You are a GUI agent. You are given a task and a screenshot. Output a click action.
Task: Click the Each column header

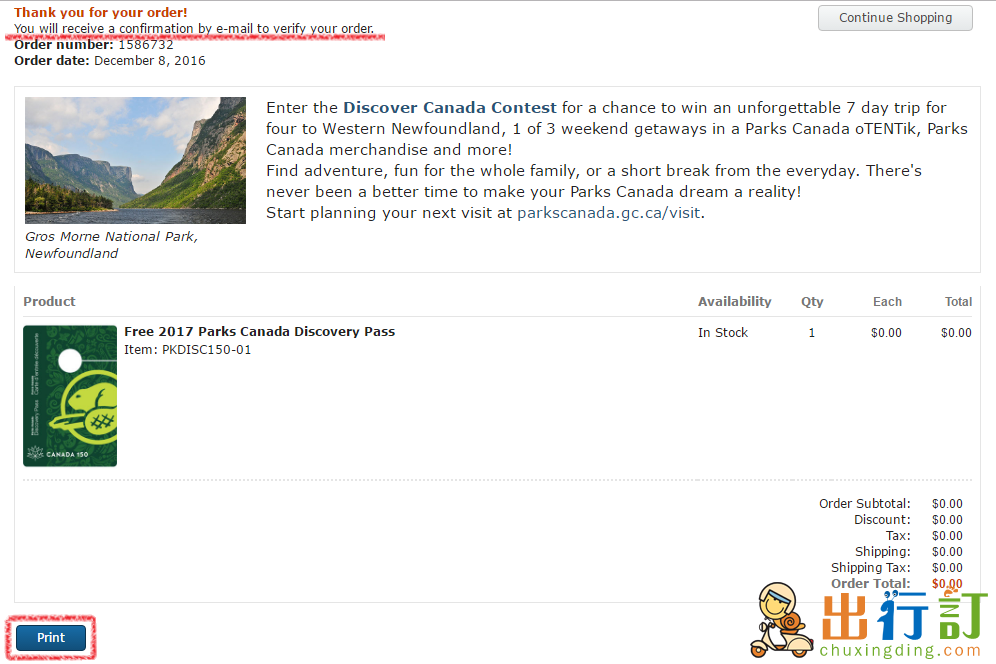pos(887,301)
